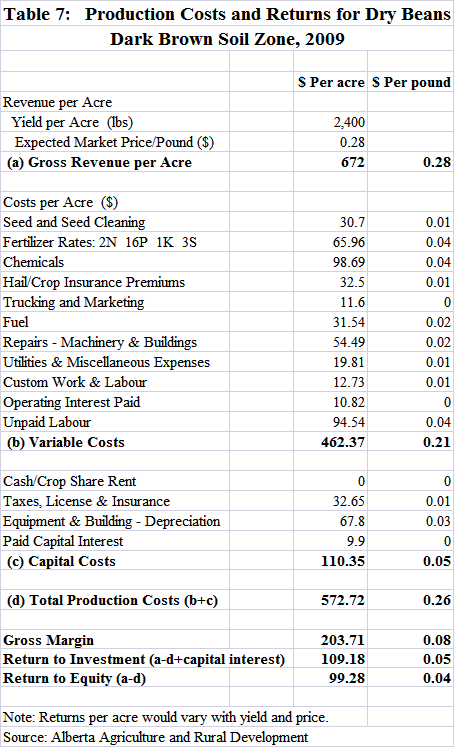Image resolution: width=454 pixels, height=747 pixels.
Task: Click the '$ Per acre' column header
Action: point(331,82)
